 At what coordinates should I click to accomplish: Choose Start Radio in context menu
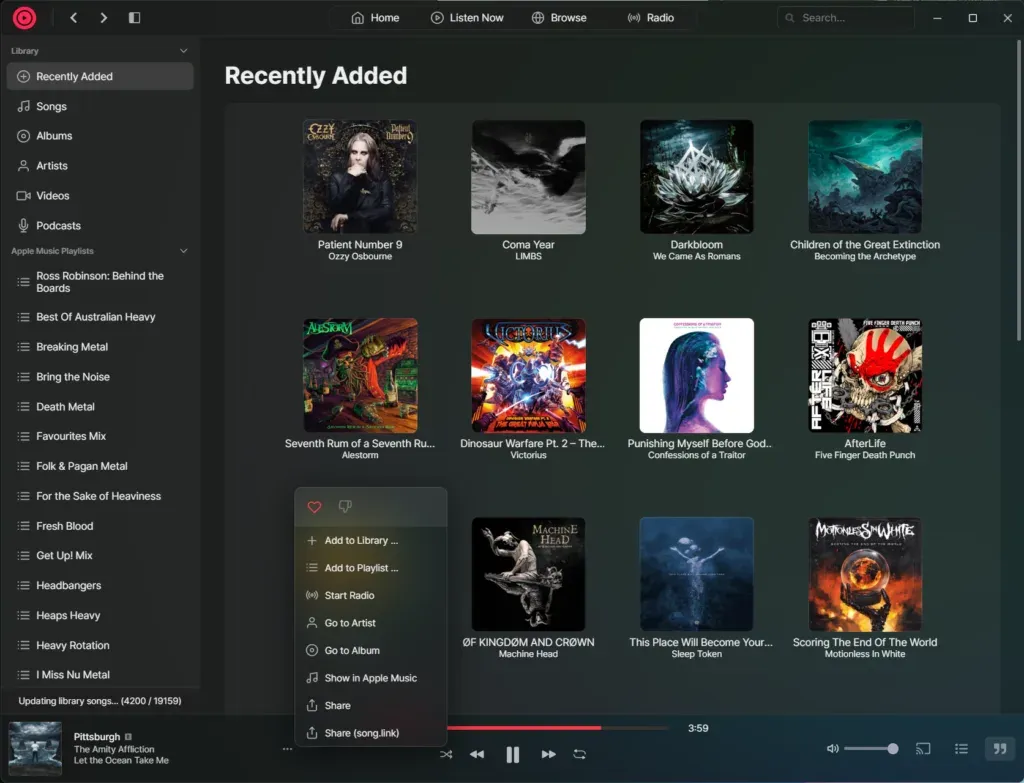[371, 596]
